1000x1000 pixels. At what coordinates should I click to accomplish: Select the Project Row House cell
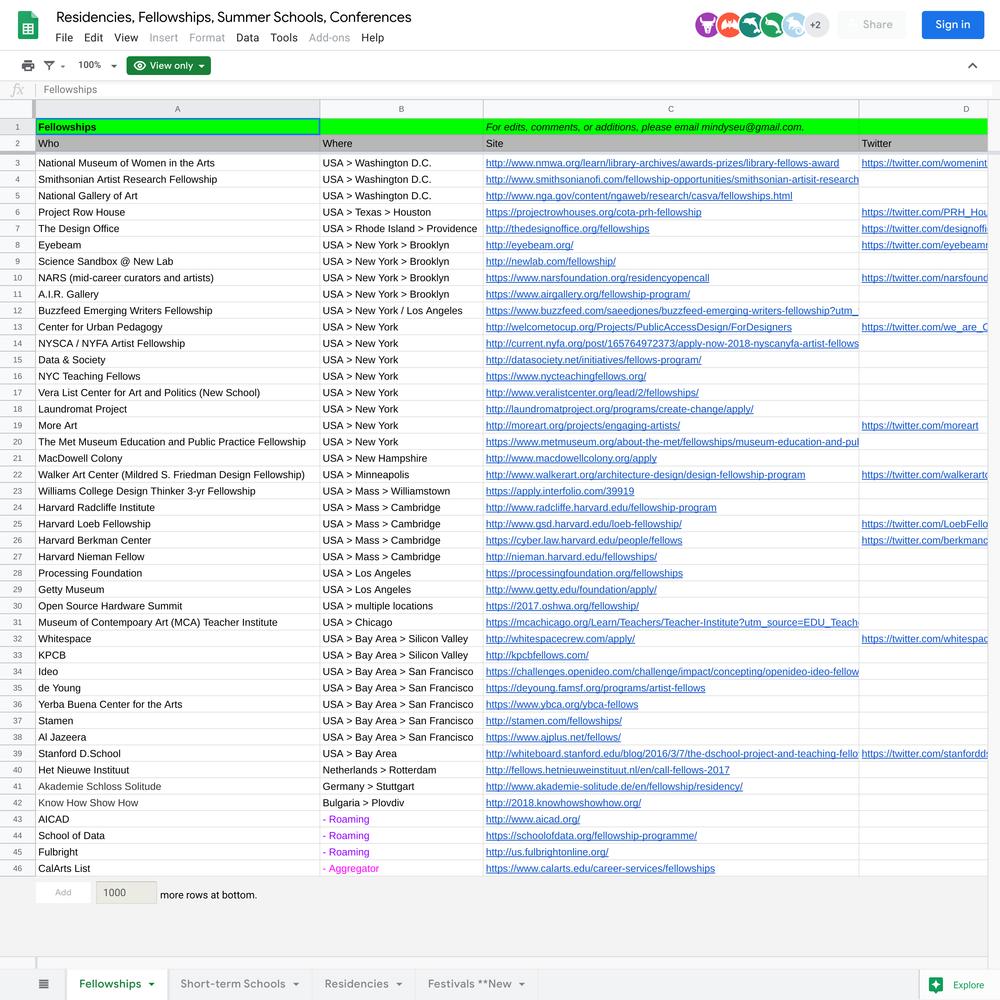click(x=177, y=212)
